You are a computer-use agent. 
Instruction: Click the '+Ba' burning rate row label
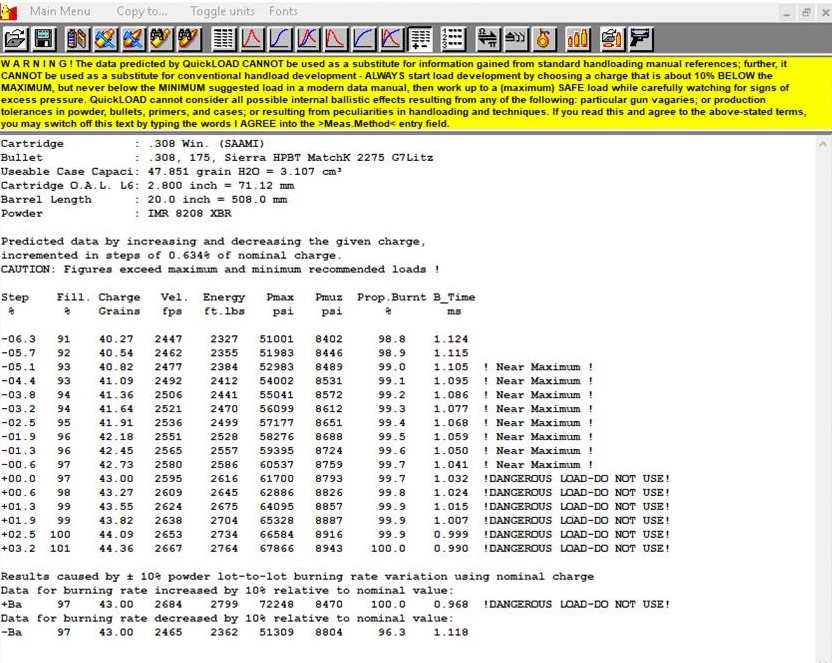[x=11, y=604]
